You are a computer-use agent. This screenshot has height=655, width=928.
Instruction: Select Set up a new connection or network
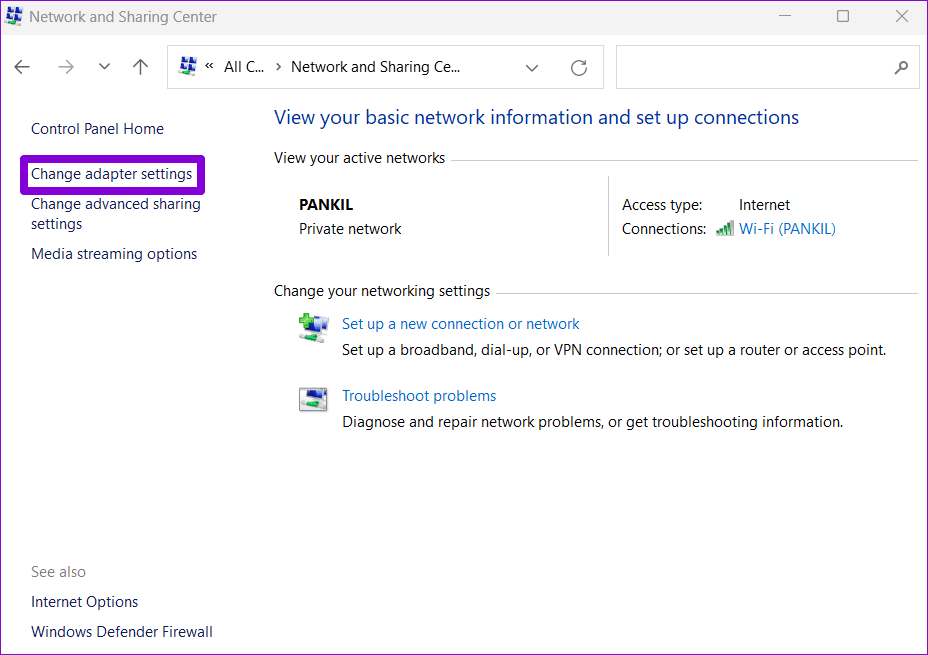pos(460,324)
